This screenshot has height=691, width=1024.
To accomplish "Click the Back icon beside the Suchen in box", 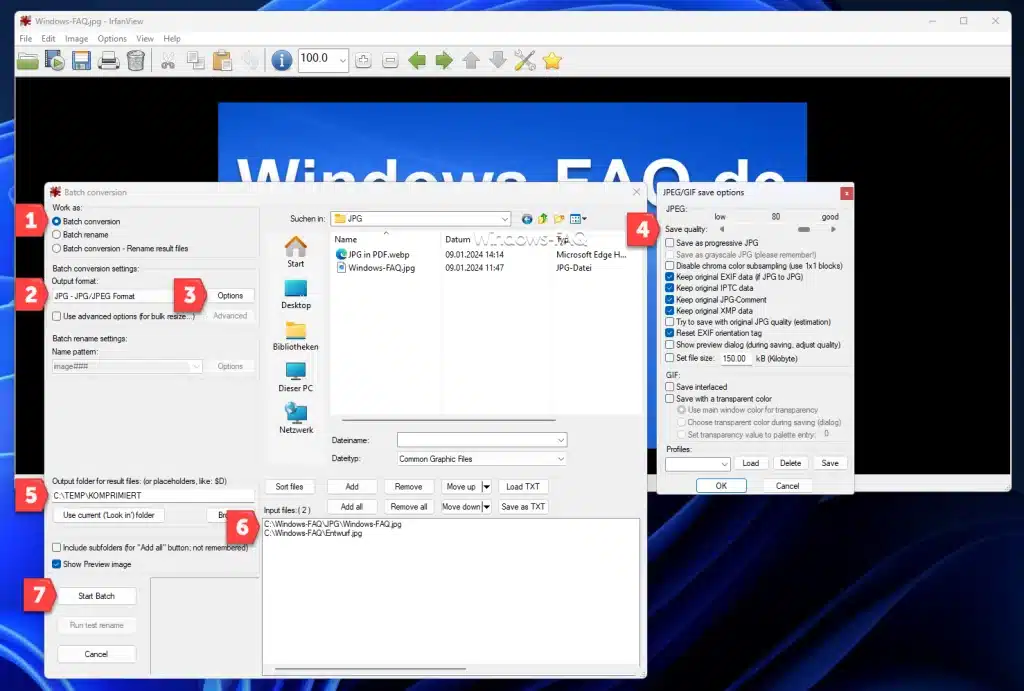I will pos(526,219).
